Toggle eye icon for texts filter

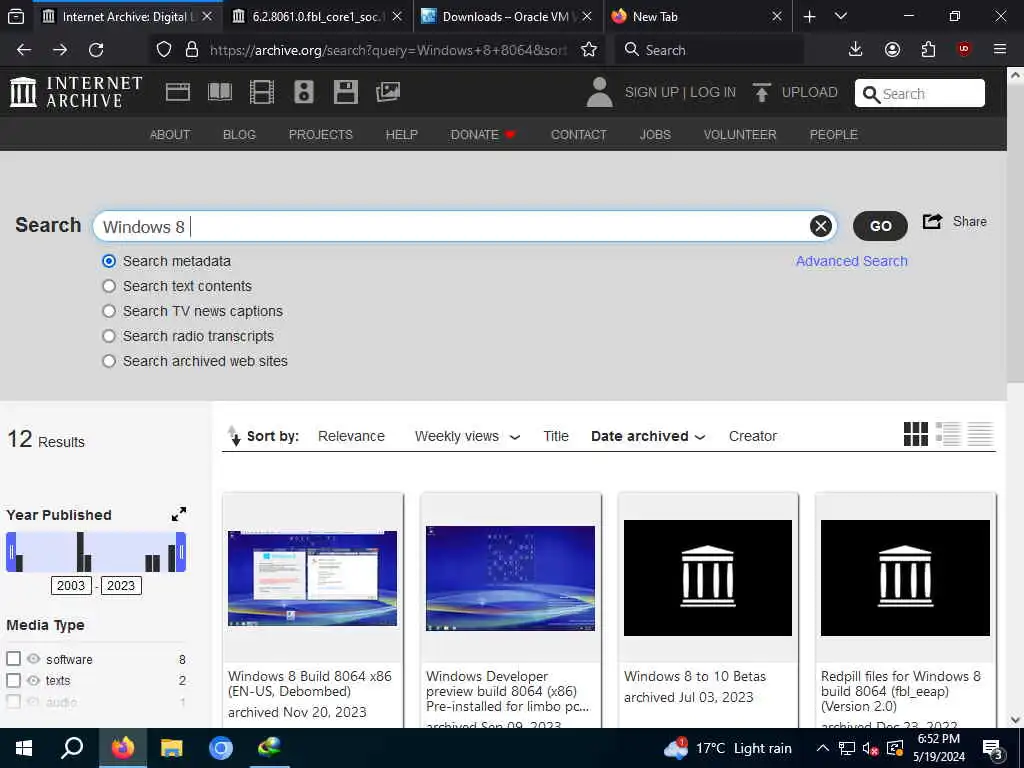tap(33, 680)
